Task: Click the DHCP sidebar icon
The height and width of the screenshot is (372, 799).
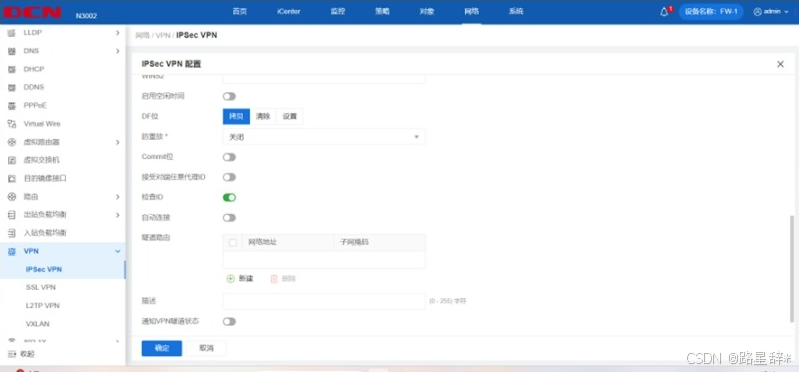Action: (11, 69)
